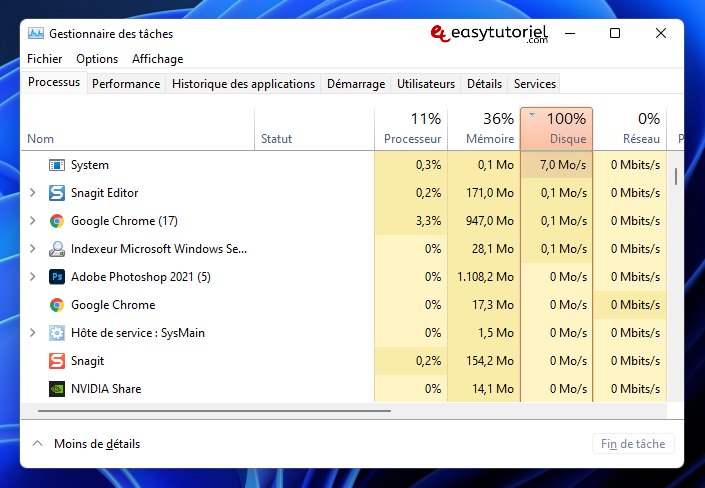Image resolution: width=705 pixels, height=488 pixels.
Task: Expand the Google Chrome (17) group
Action: [32, 221]
